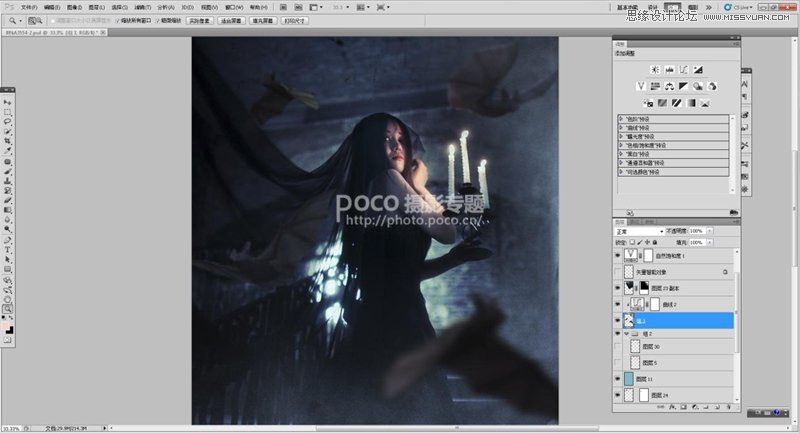This screenshot has width=800, height=433.
Task: Click the zoom out icon in the options bar
Action: tap(39, 21)
